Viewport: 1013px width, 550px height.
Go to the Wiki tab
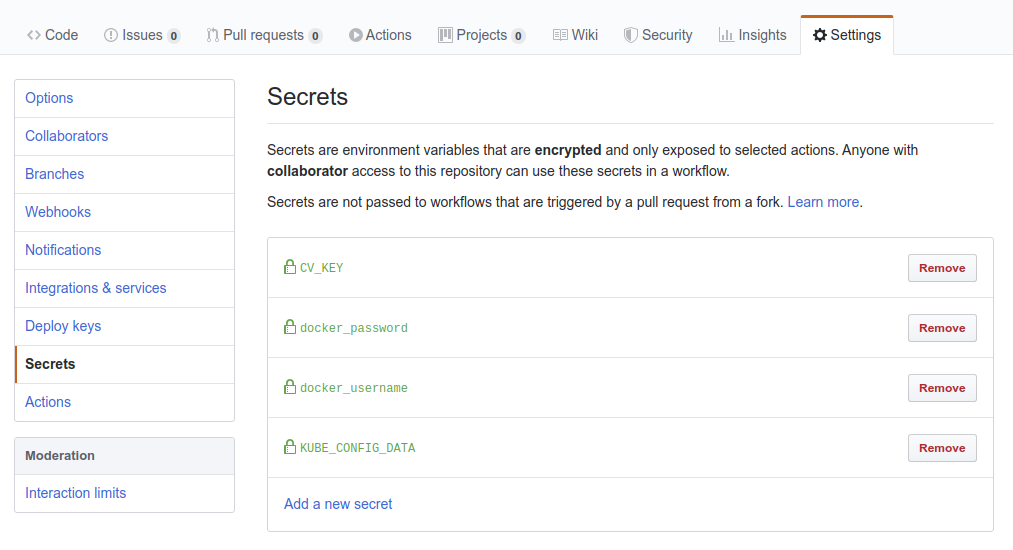pyautogui.click(x=575, y=35)
